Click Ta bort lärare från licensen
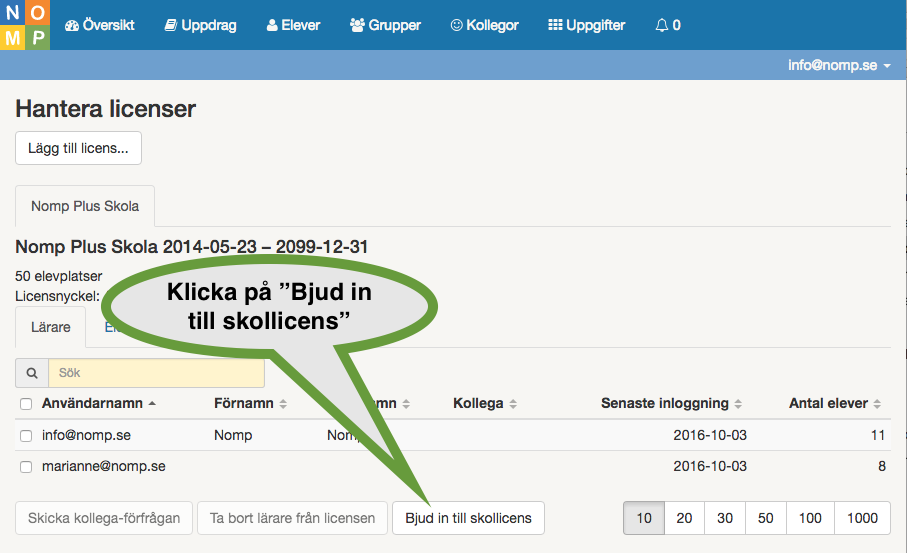 pyautogui.click(x=292, y=518)
